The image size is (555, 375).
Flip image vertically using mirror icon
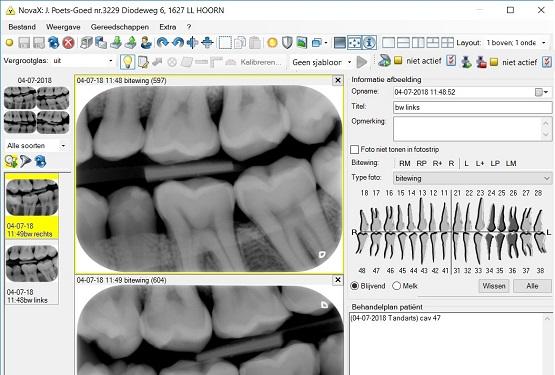207,43
